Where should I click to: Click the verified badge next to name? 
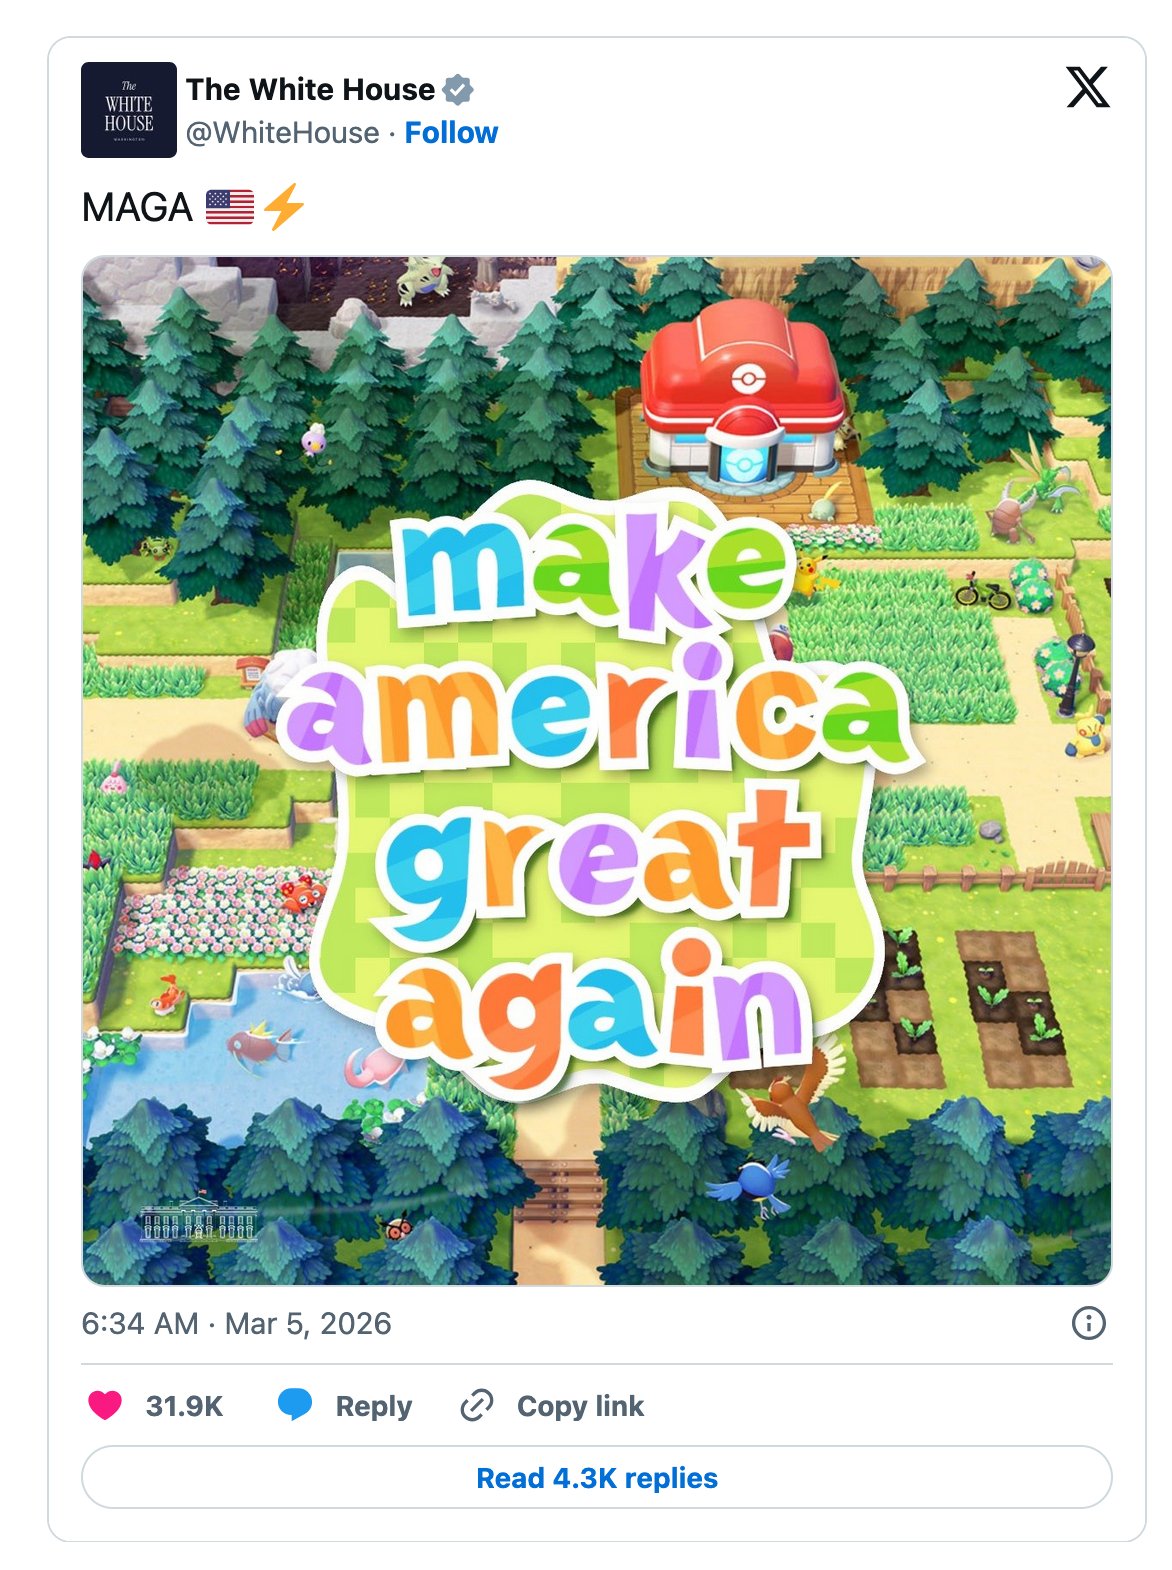[458, 90]
